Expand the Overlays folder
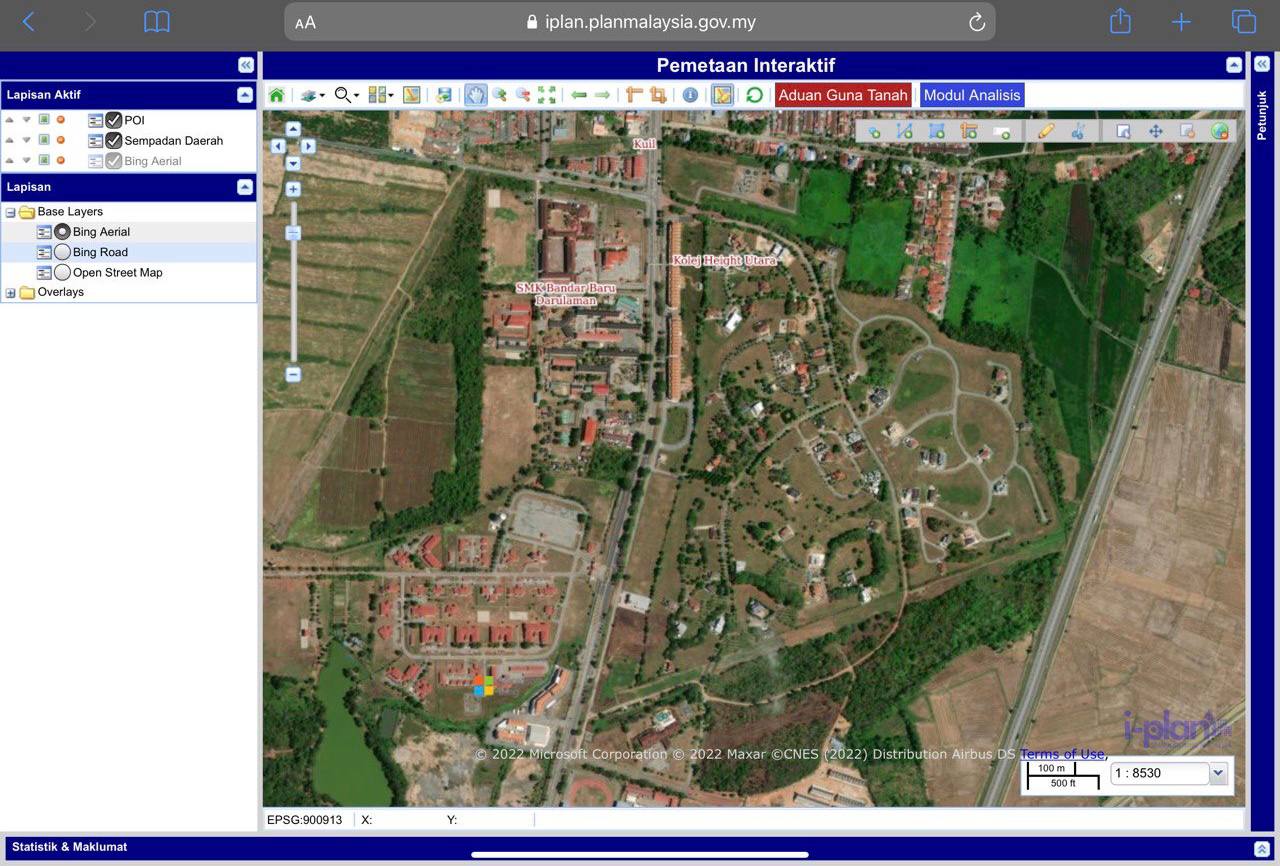 (x=11, y=293)
